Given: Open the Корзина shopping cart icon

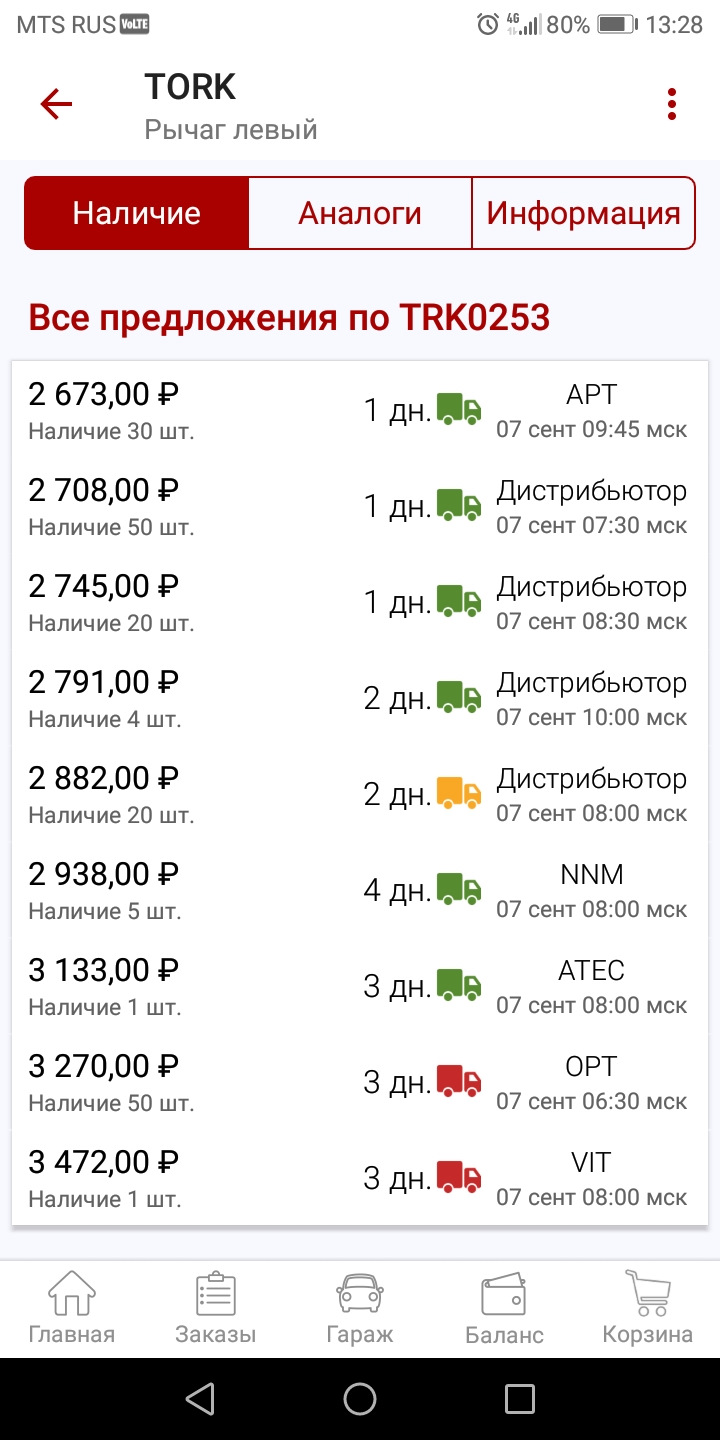Looking at the screenshot, I should point(648,1292).
